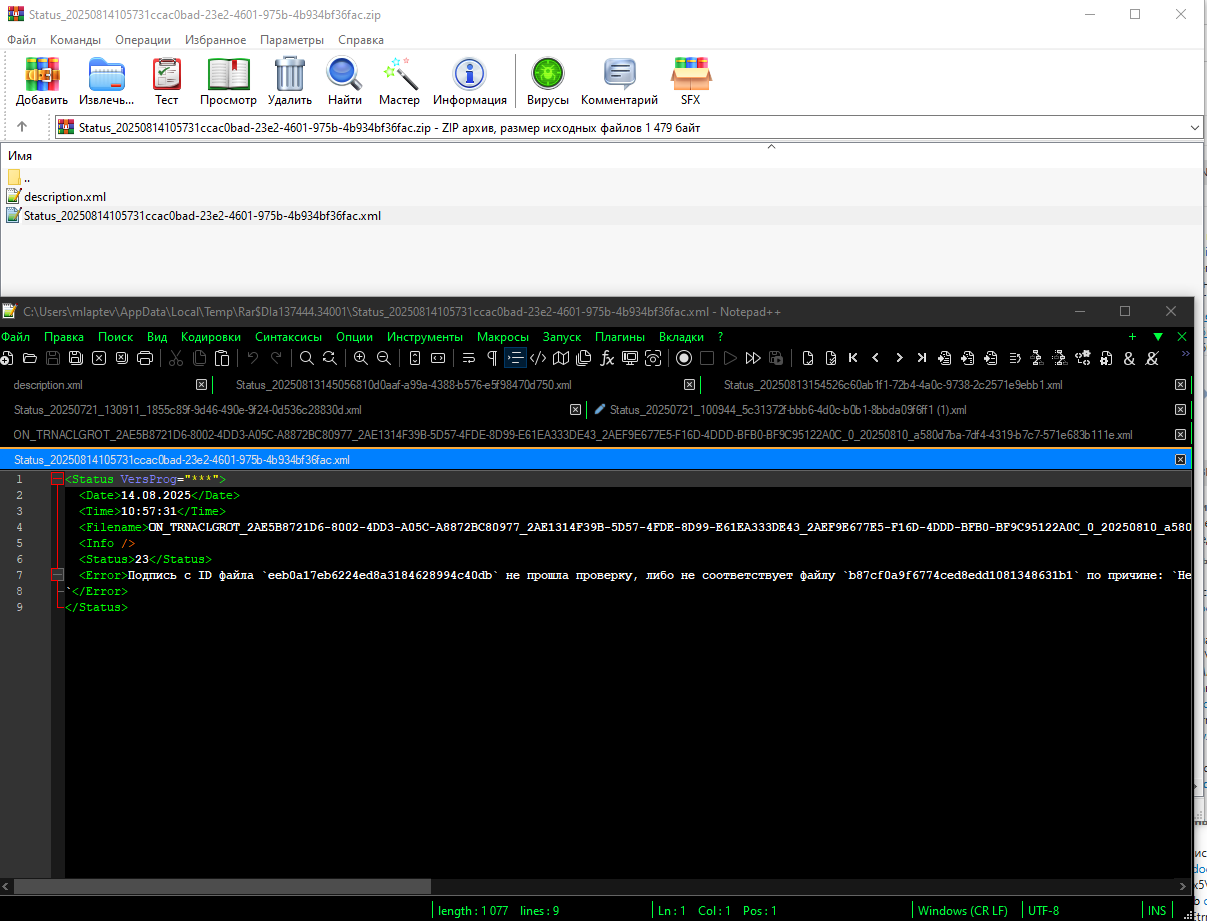Open the Кодировки menu in Notepad++

[211, 337]
